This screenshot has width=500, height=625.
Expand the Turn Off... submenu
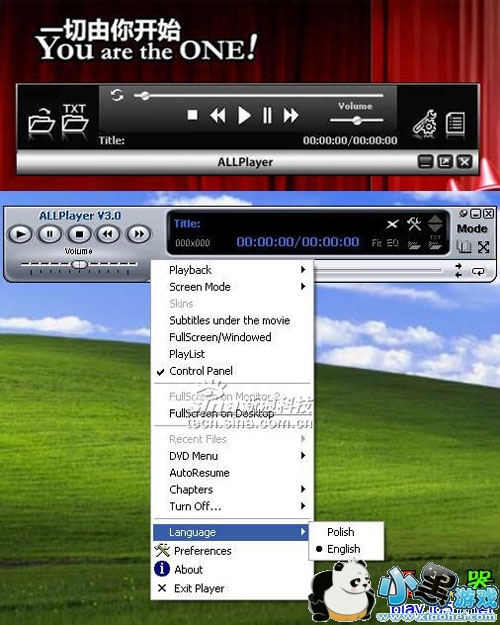(x=232, y=506)
